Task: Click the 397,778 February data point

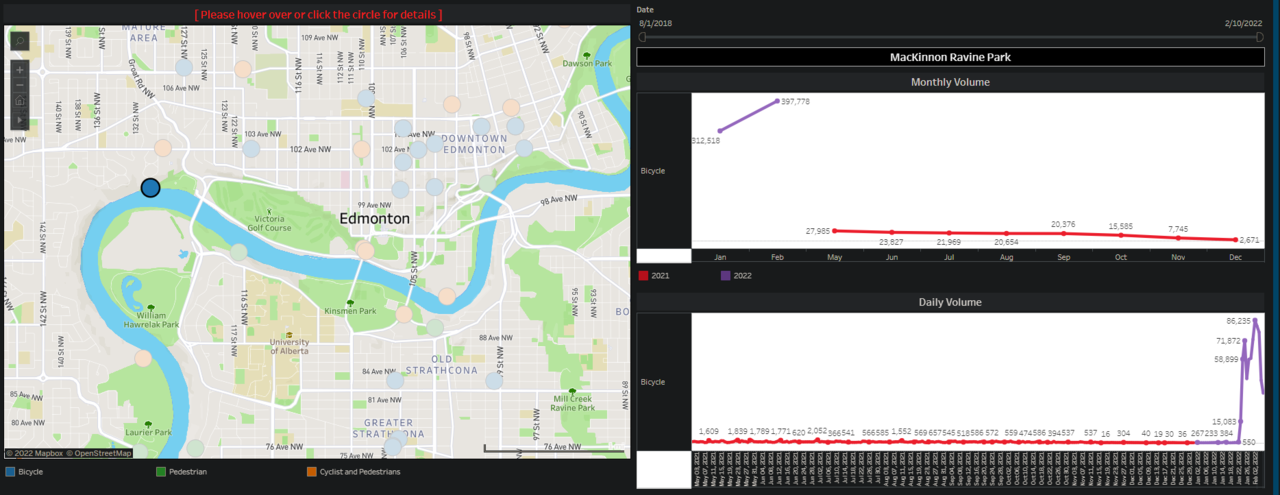Action: (777, 101)
